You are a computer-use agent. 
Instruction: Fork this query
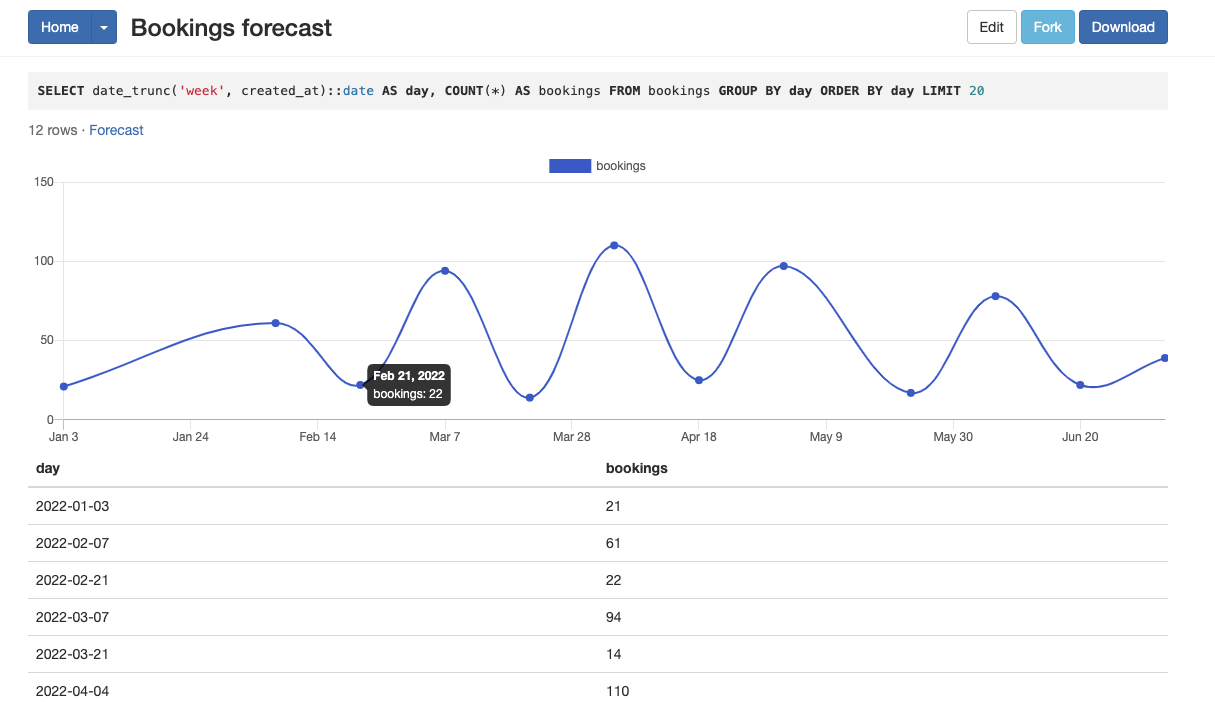point(1047,27)
